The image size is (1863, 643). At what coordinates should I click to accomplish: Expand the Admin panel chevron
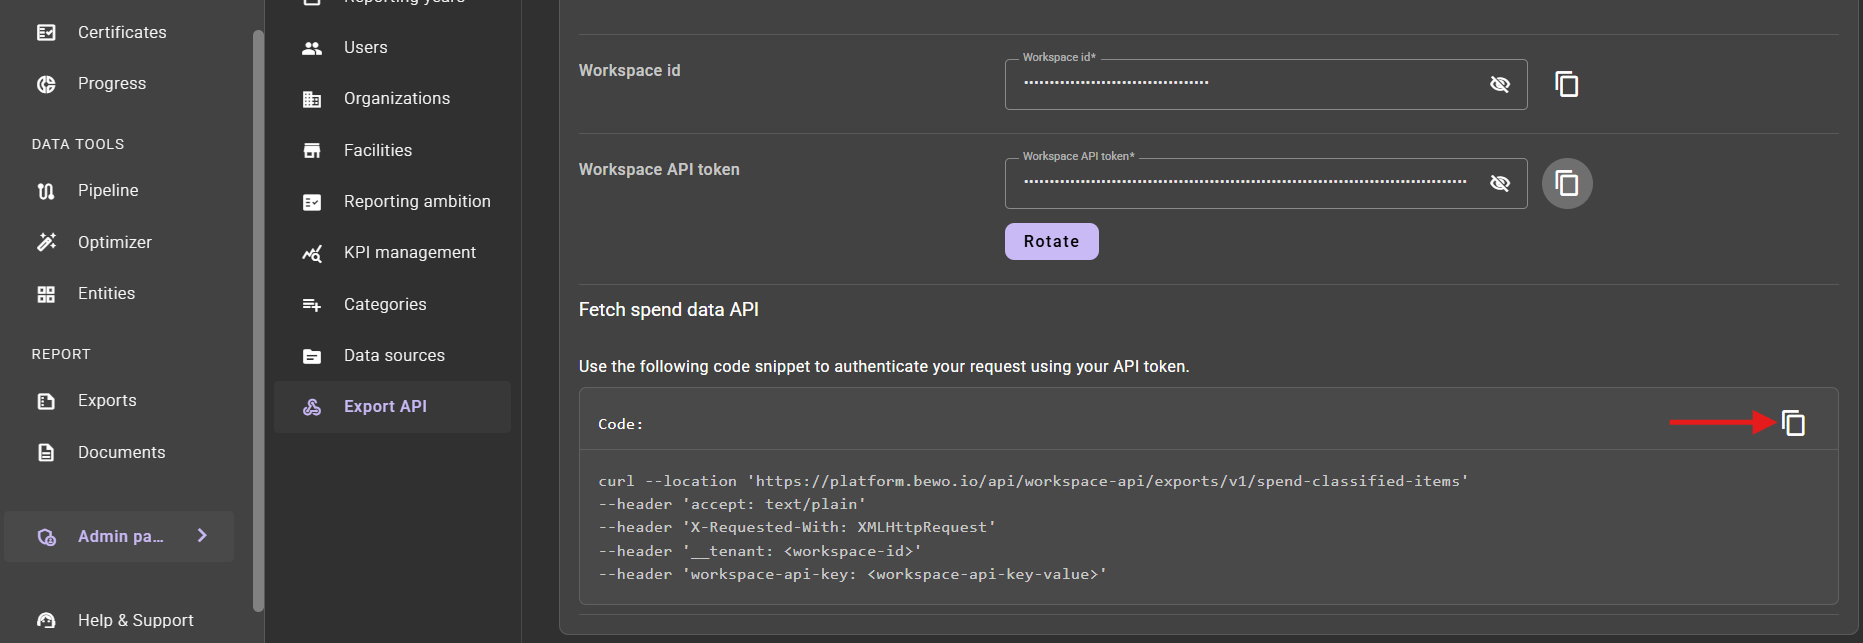[202, 536]
